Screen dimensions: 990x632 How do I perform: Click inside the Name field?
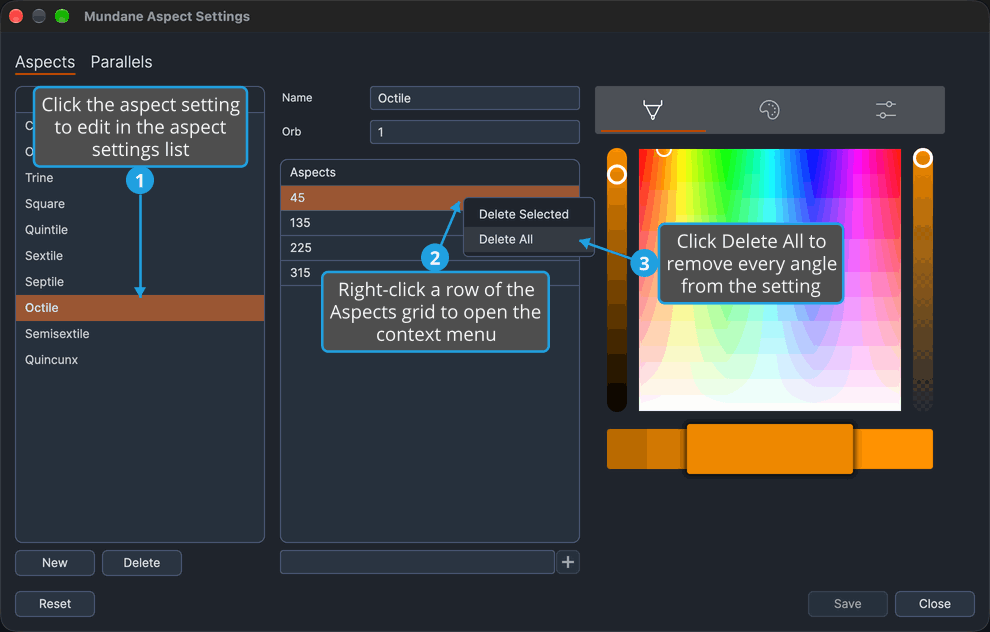(x=474, y=98)
